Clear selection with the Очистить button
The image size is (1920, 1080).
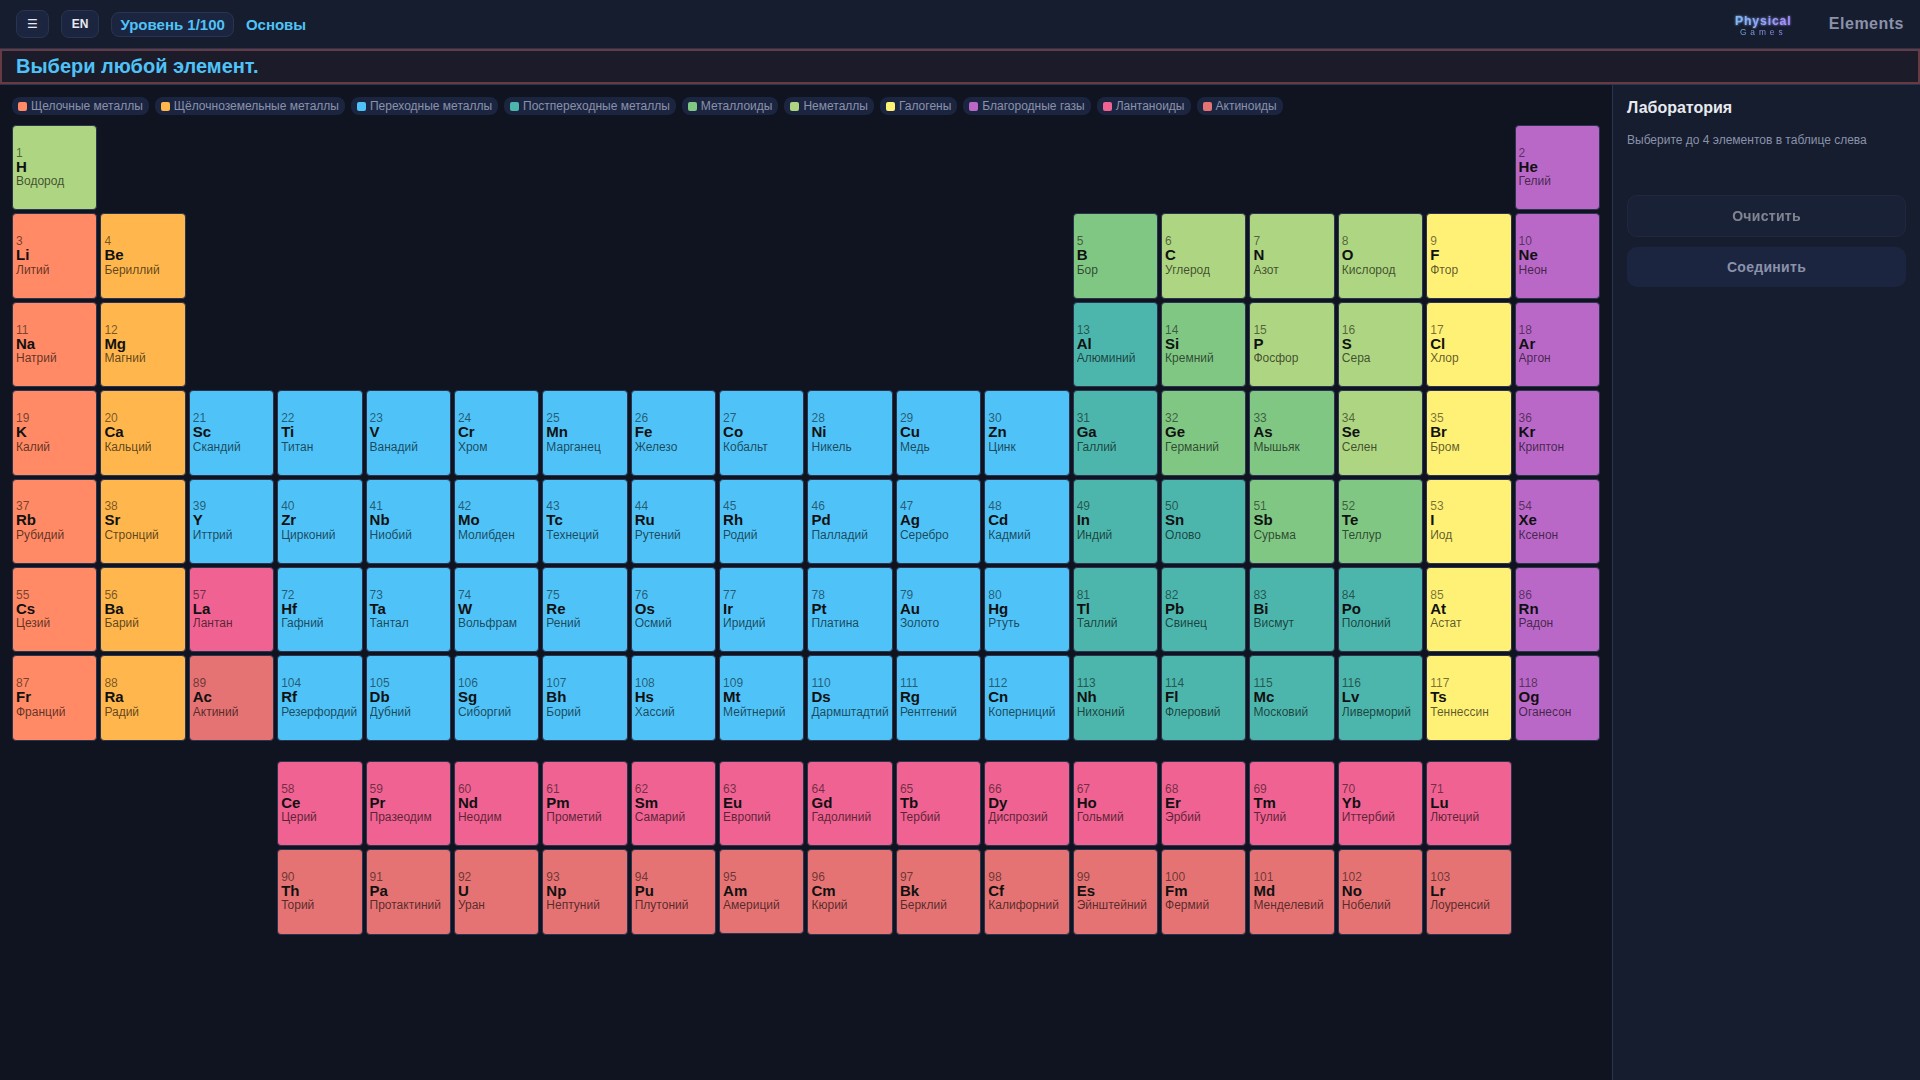[x=1766, y=216]
